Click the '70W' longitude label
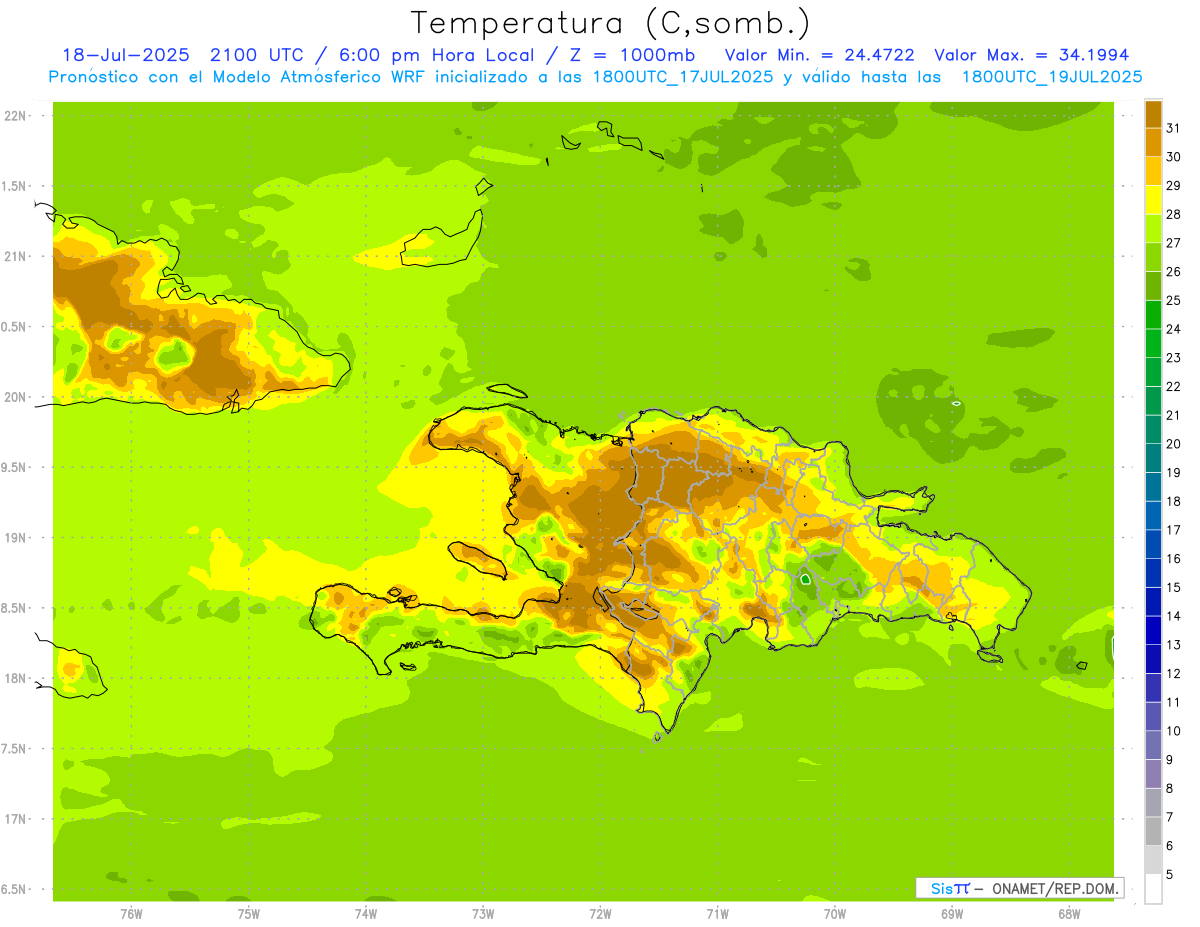This screenshot has width=1200, height=927. click(835, 914)
